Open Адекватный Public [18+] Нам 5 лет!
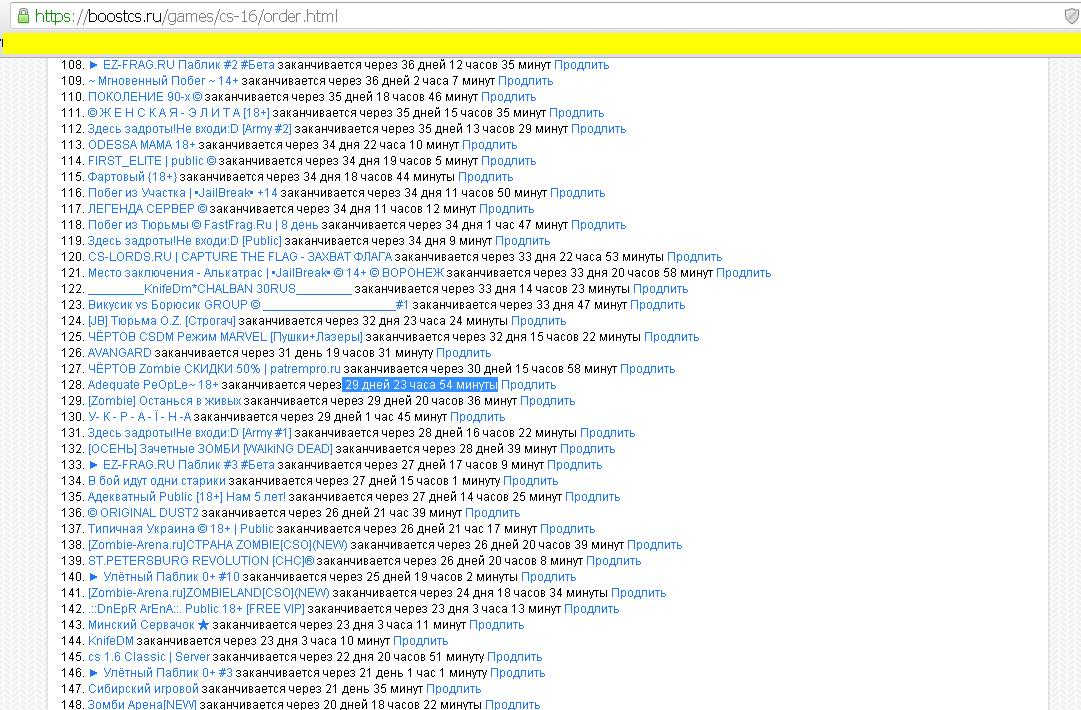This screenshot has height=710, width=1081. pos(187,496)
